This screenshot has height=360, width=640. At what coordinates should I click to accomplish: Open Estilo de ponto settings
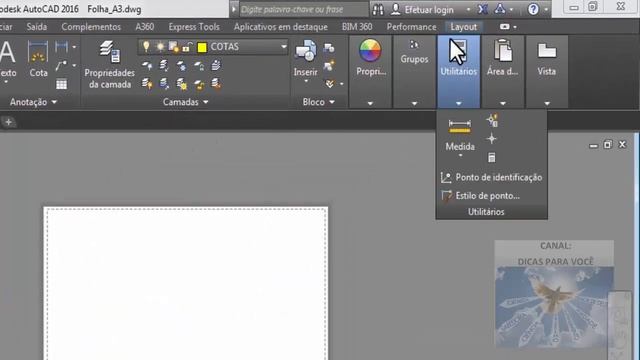click(x=480, y=196)
